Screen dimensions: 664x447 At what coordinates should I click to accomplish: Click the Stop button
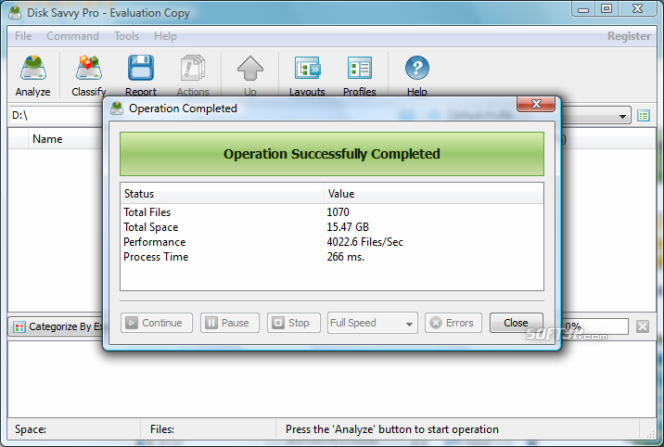tap(294, 323)
